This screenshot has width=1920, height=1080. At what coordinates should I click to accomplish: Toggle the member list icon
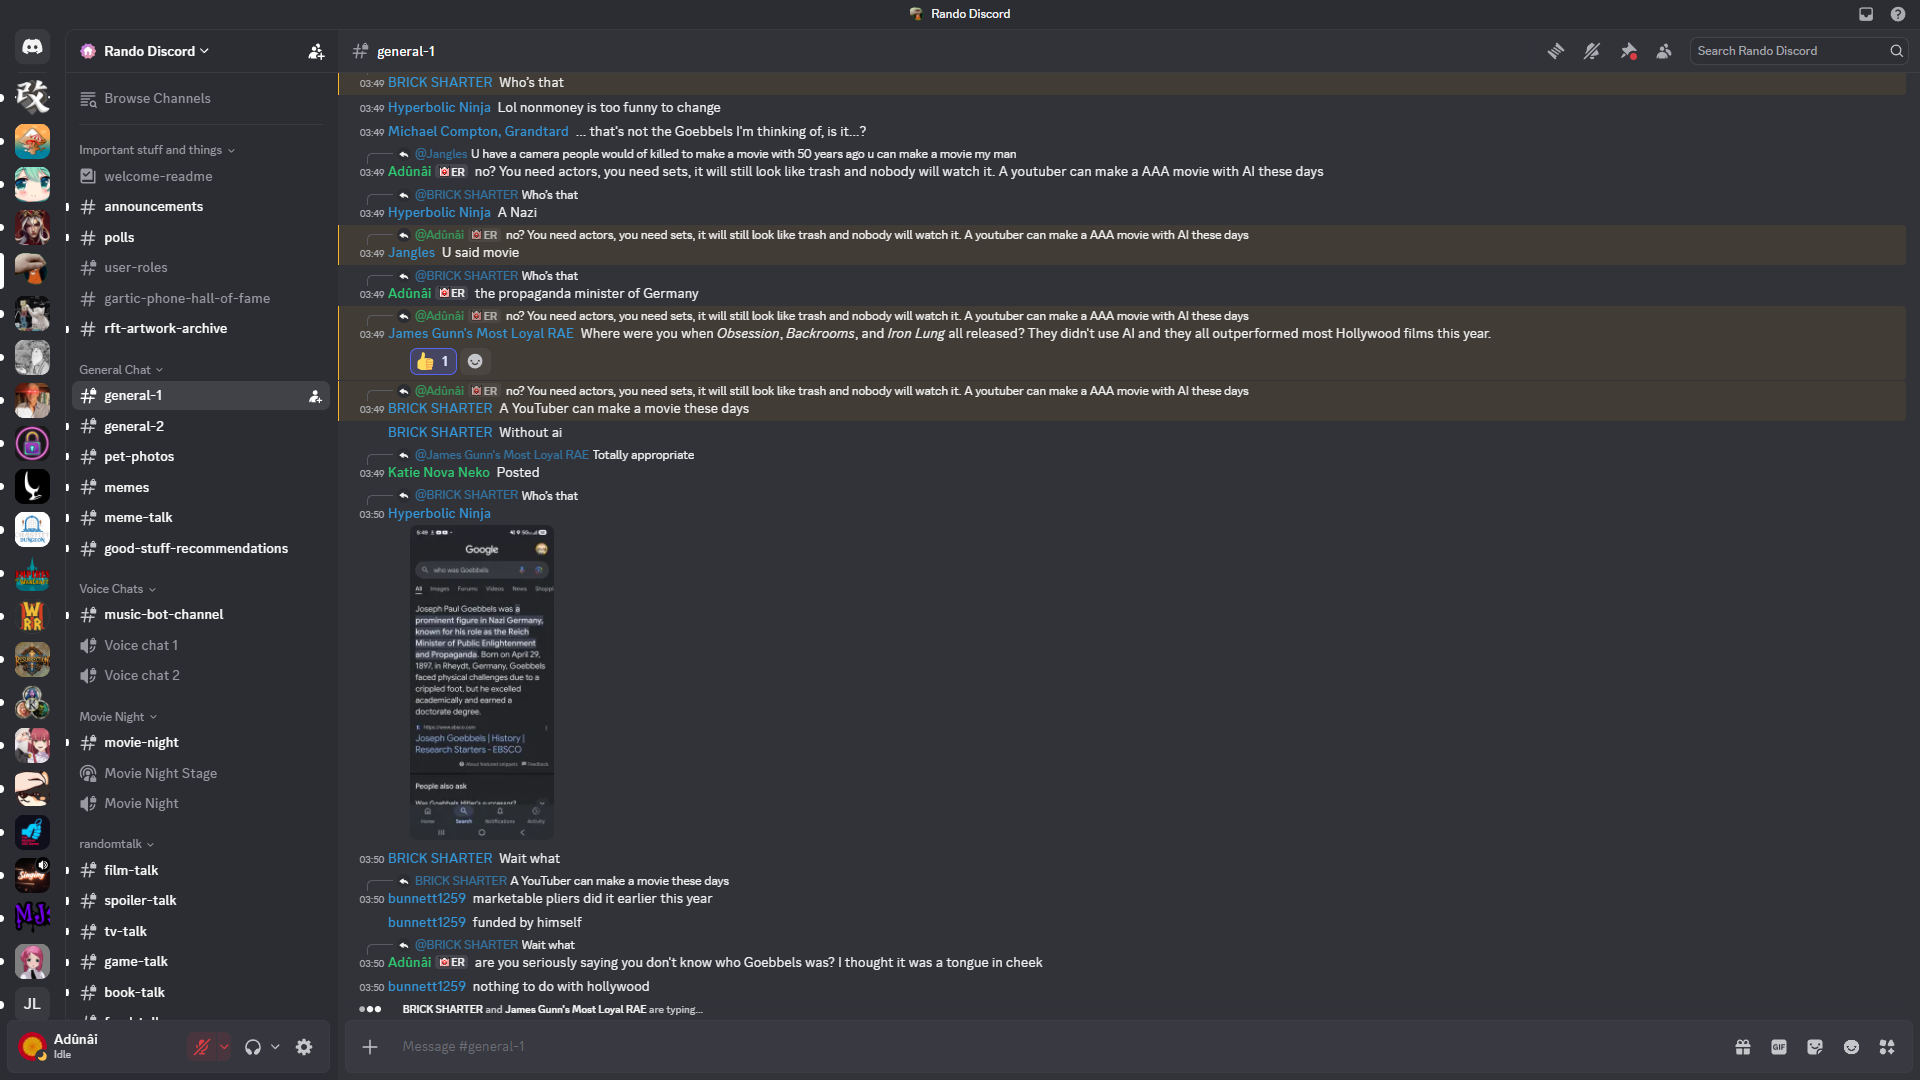pyautogui.click(x=1664, y=51)
